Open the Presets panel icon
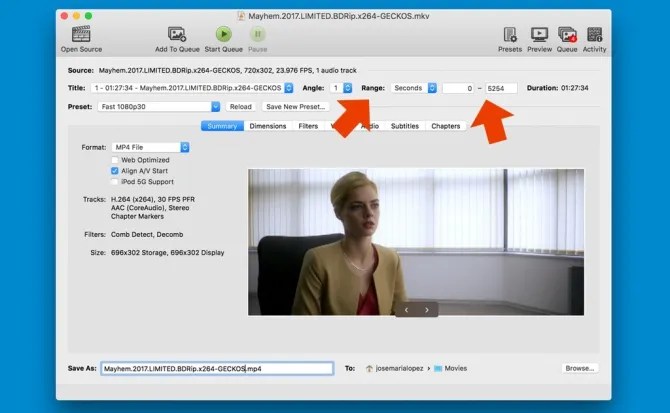This screenshot has height=413, width=670. pyautogui.click(x=510, y=34)
